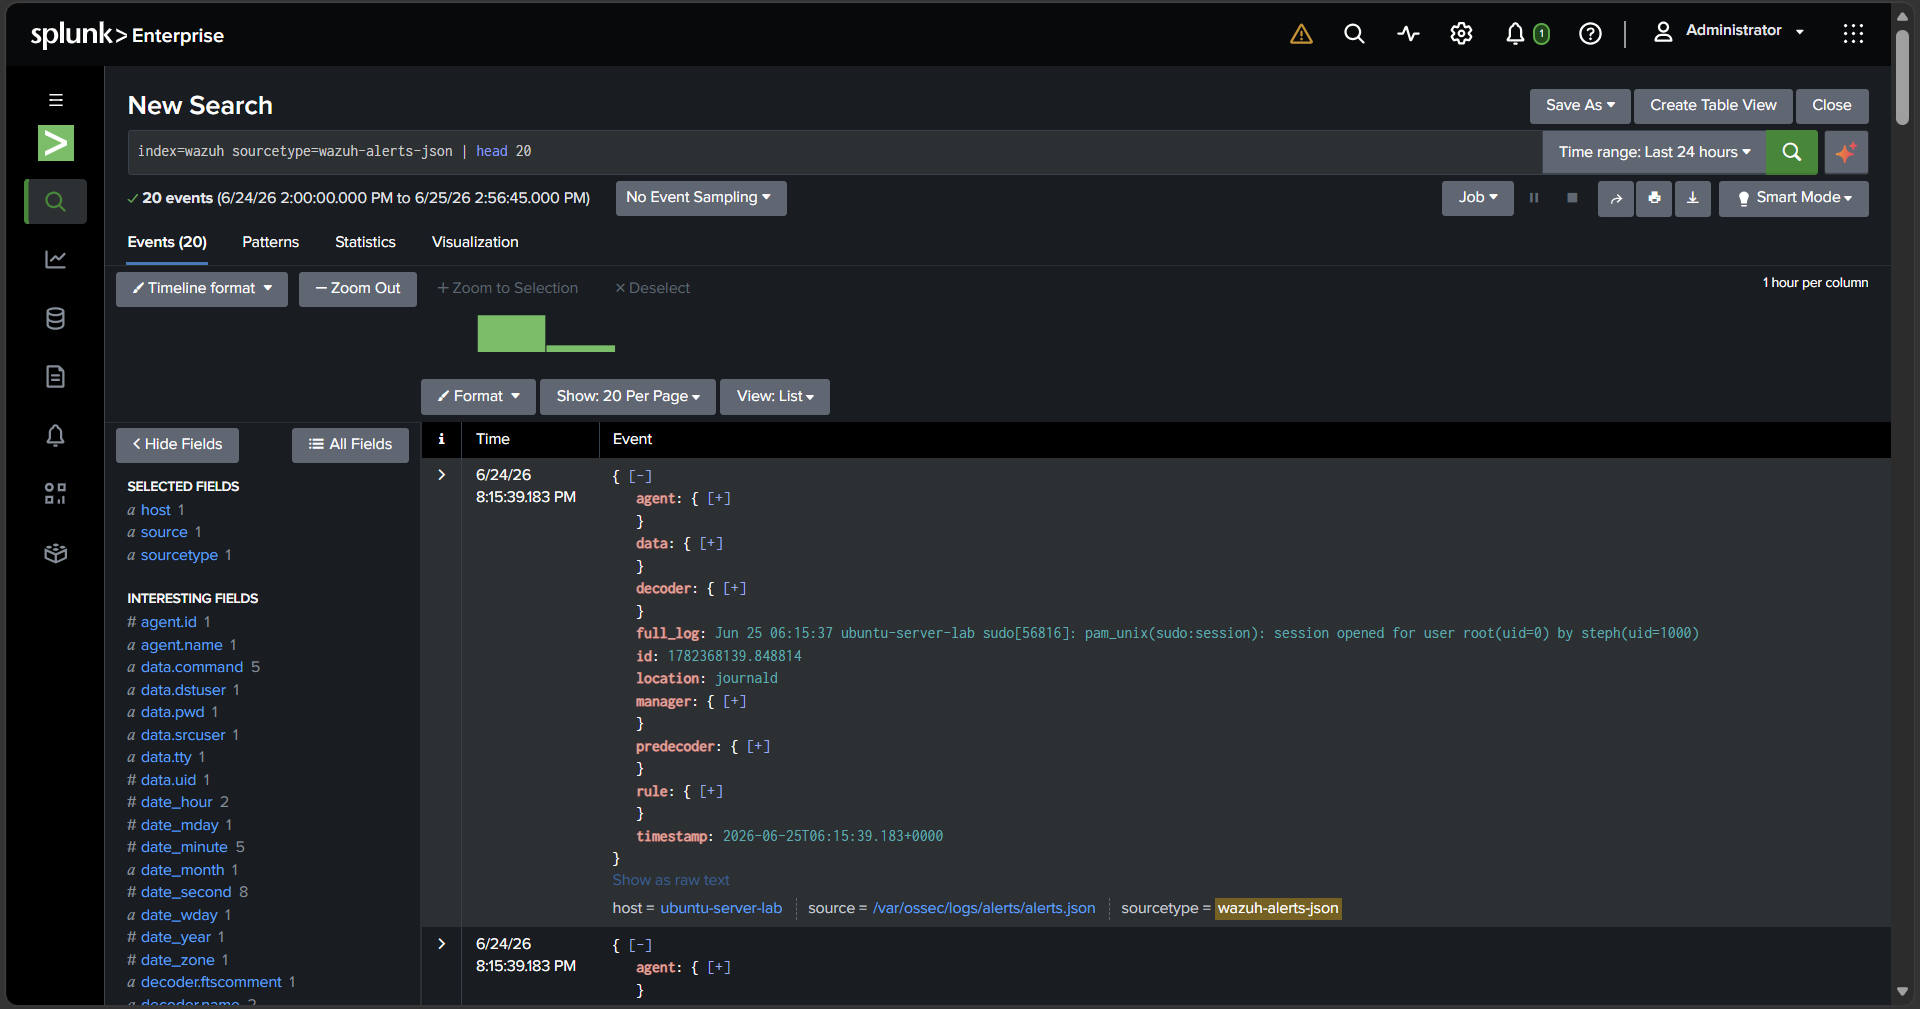
Task: Click the share job arrow icon
Action: pos(1616,199)
